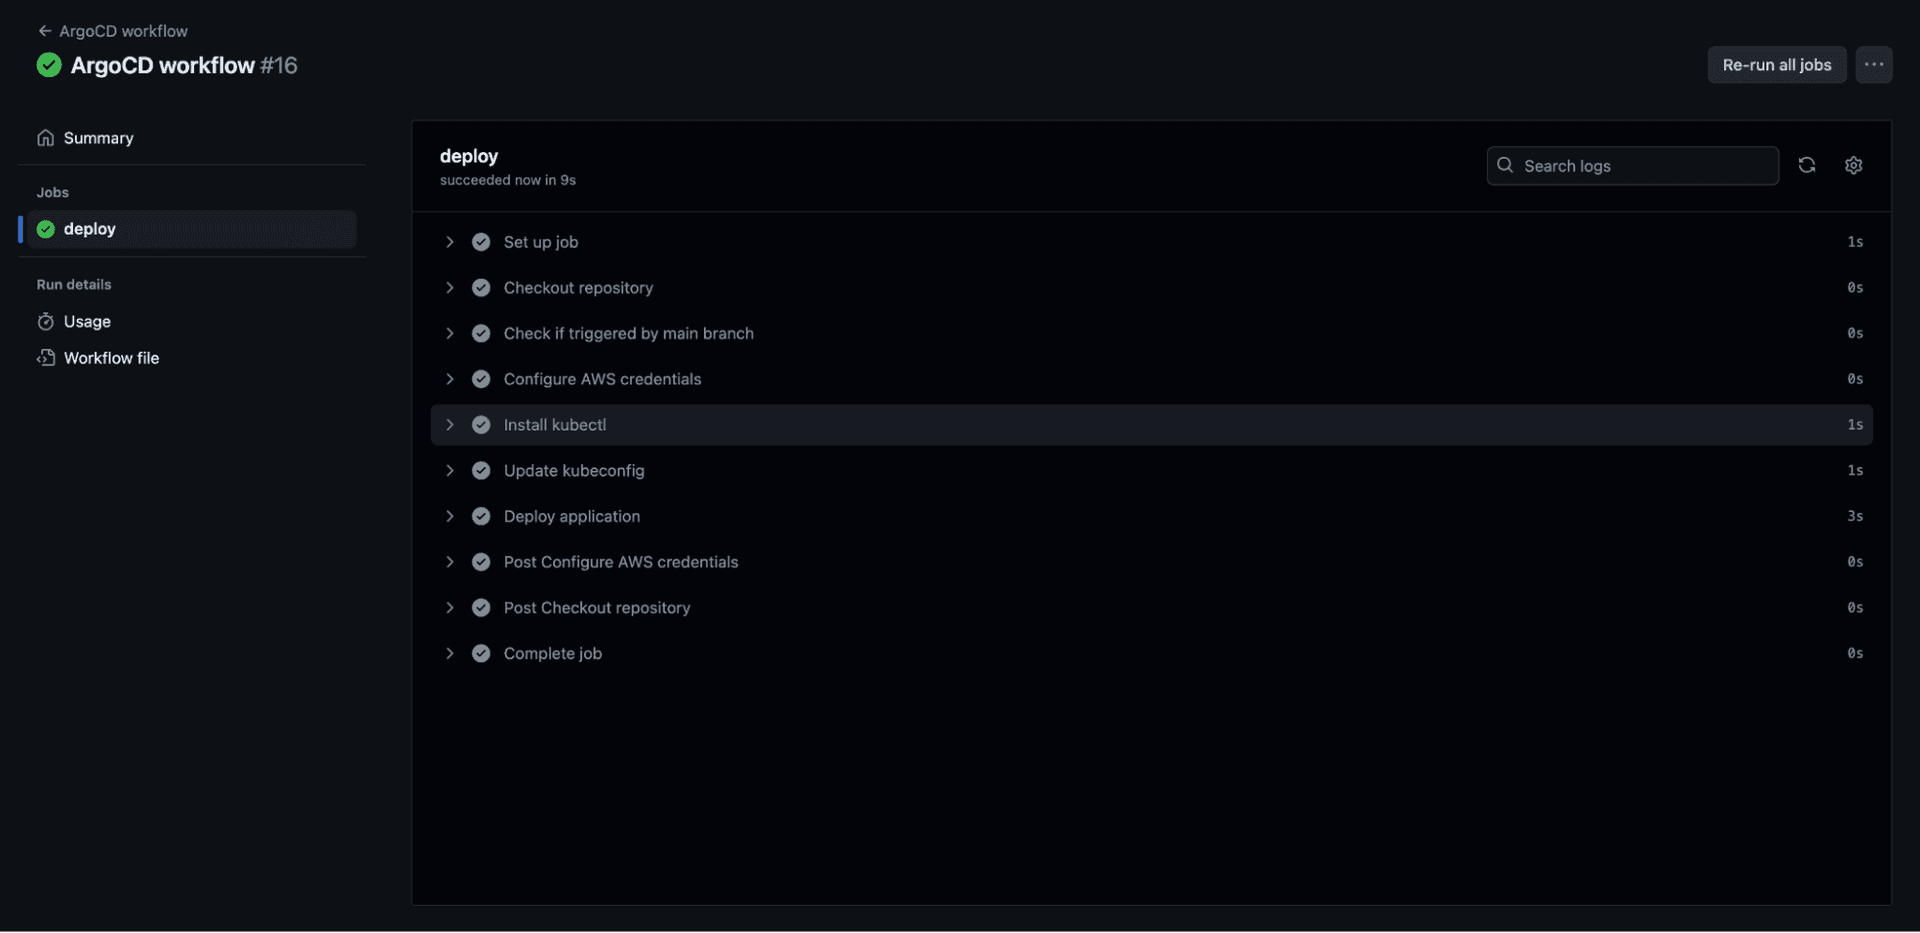Click the green success check beside Set up job
The width and height of the screenshot is (1920, 933).
481,241
